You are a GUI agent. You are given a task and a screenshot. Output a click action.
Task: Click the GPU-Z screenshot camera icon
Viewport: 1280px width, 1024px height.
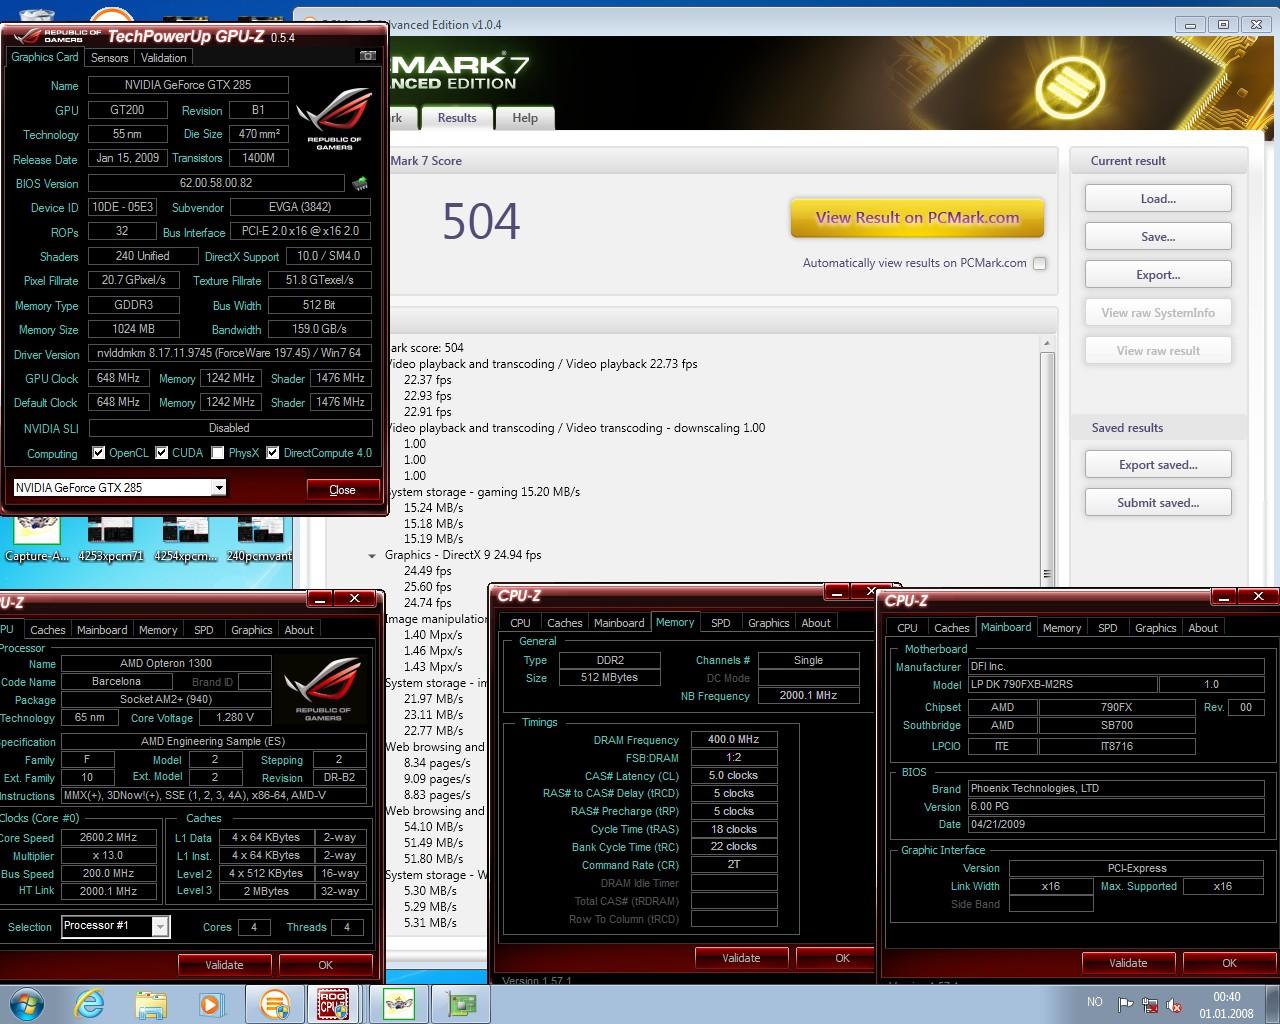(367, 56)
